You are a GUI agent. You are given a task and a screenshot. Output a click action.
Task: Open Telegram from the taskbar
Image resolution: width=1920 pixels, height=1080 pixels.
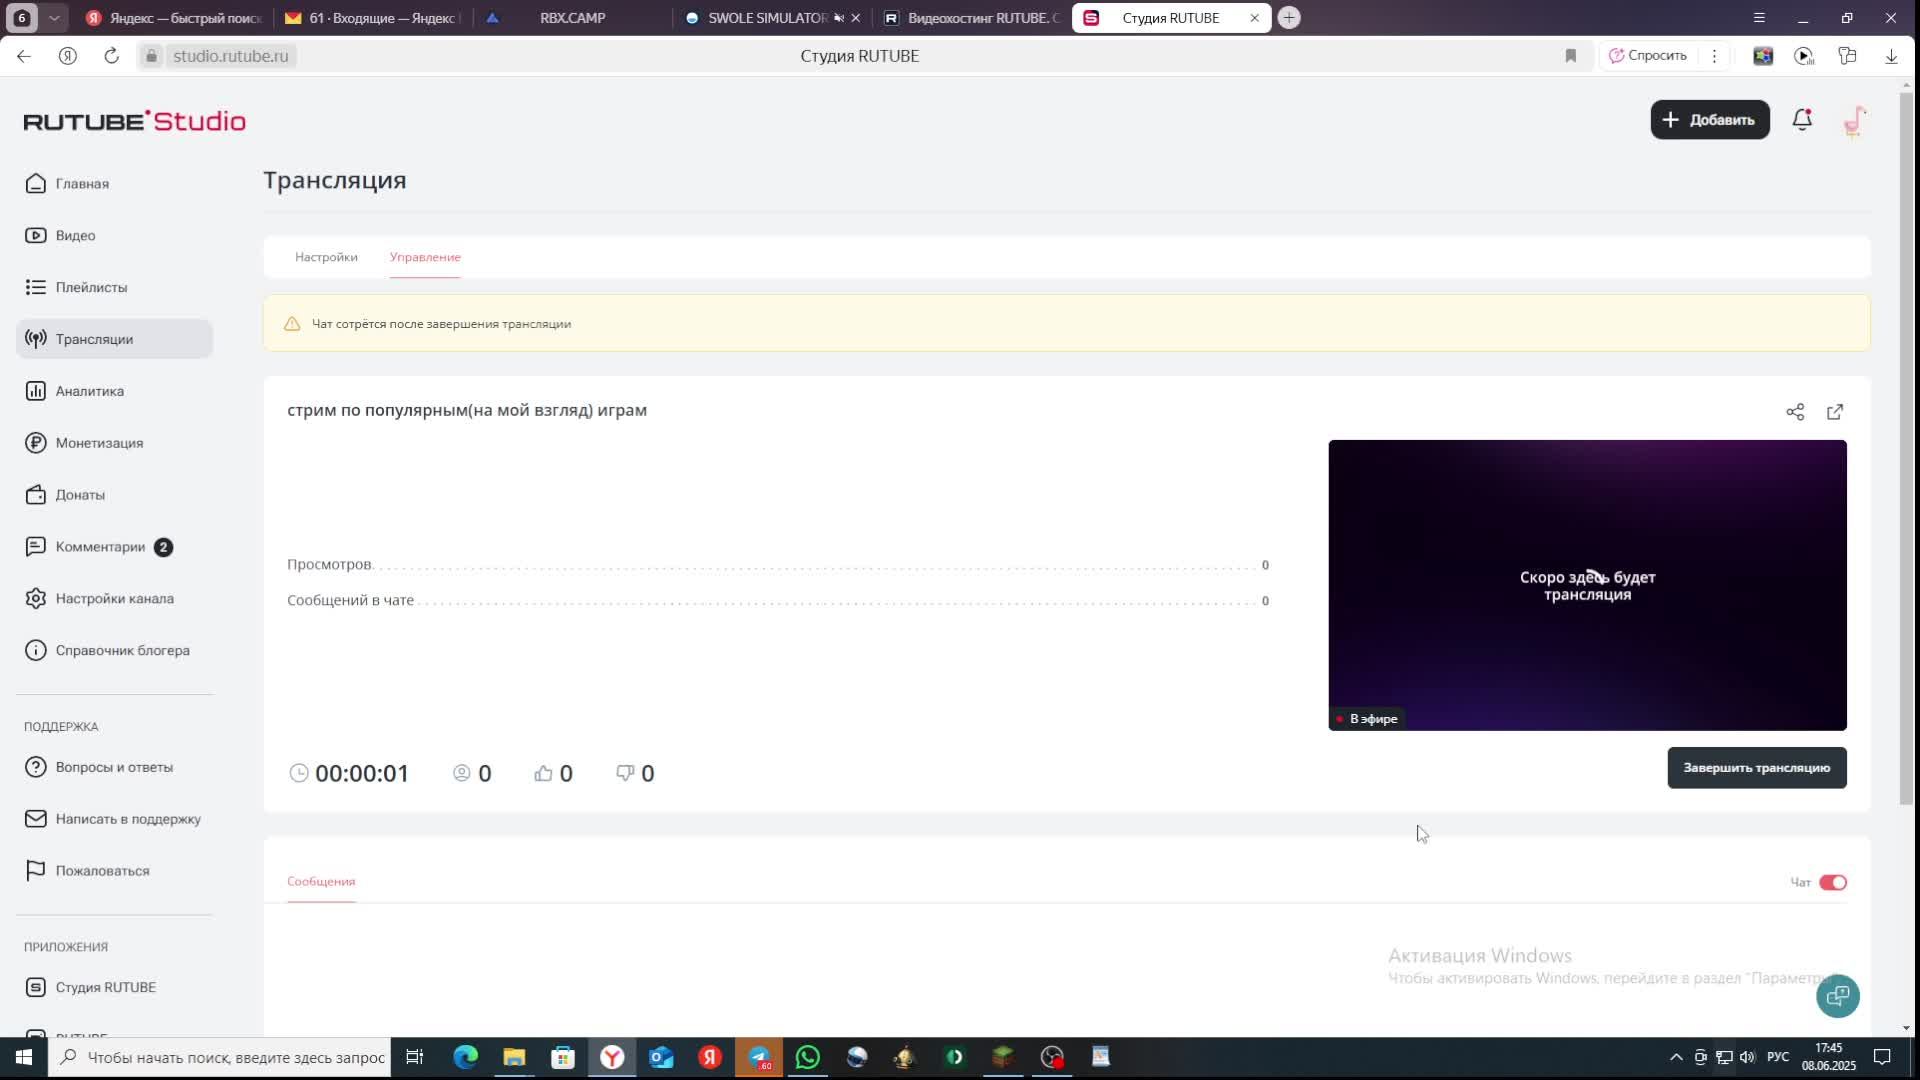tap(759, 1057)
